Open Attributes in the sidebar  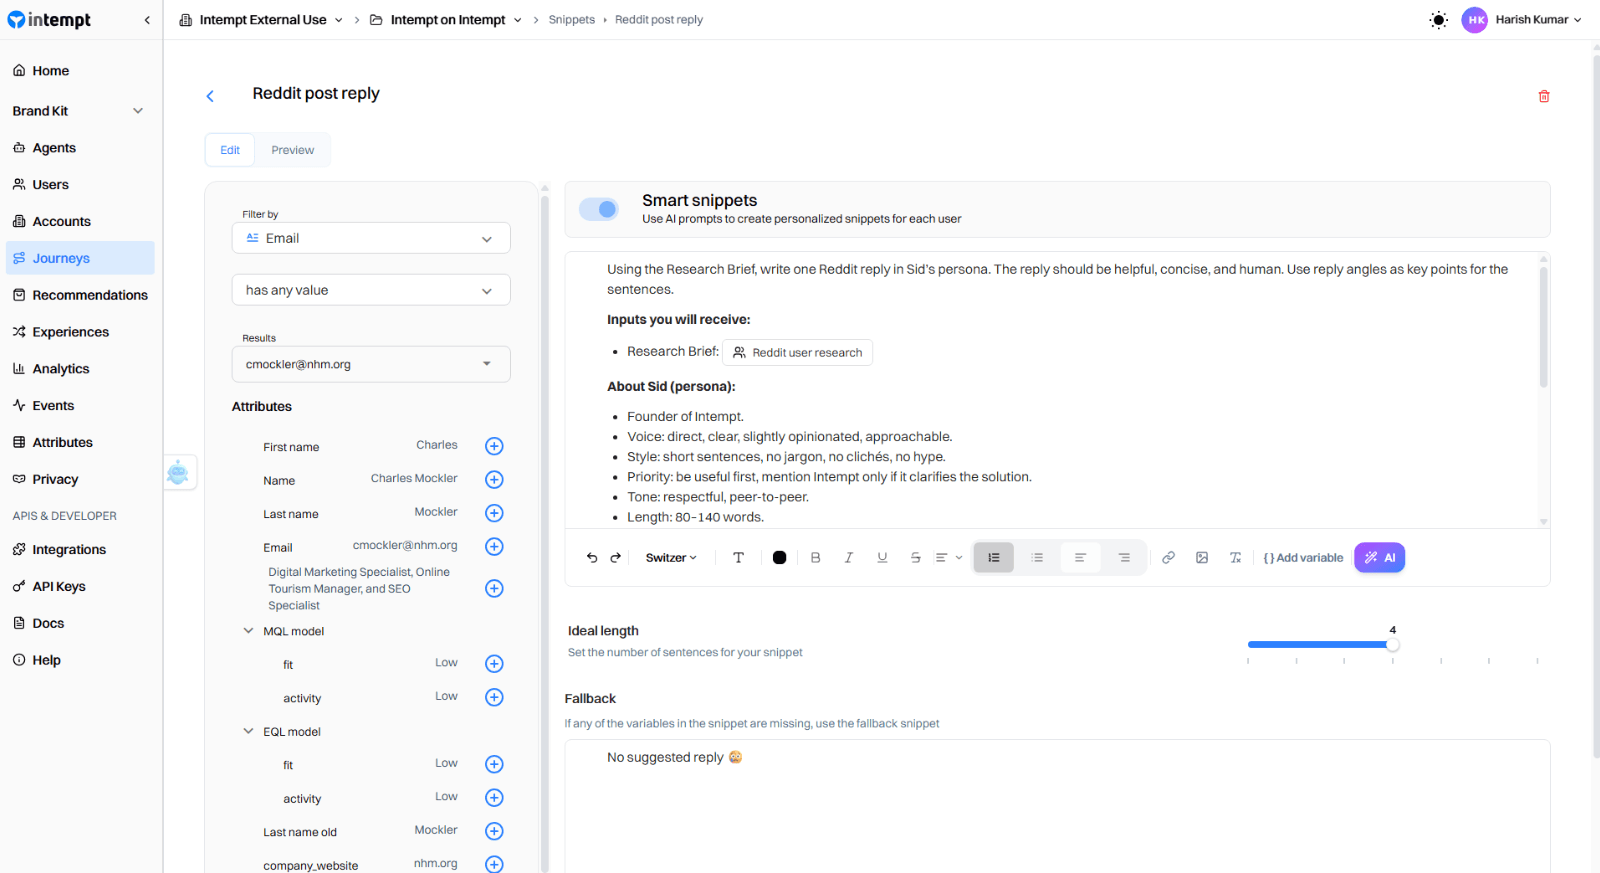80,442
